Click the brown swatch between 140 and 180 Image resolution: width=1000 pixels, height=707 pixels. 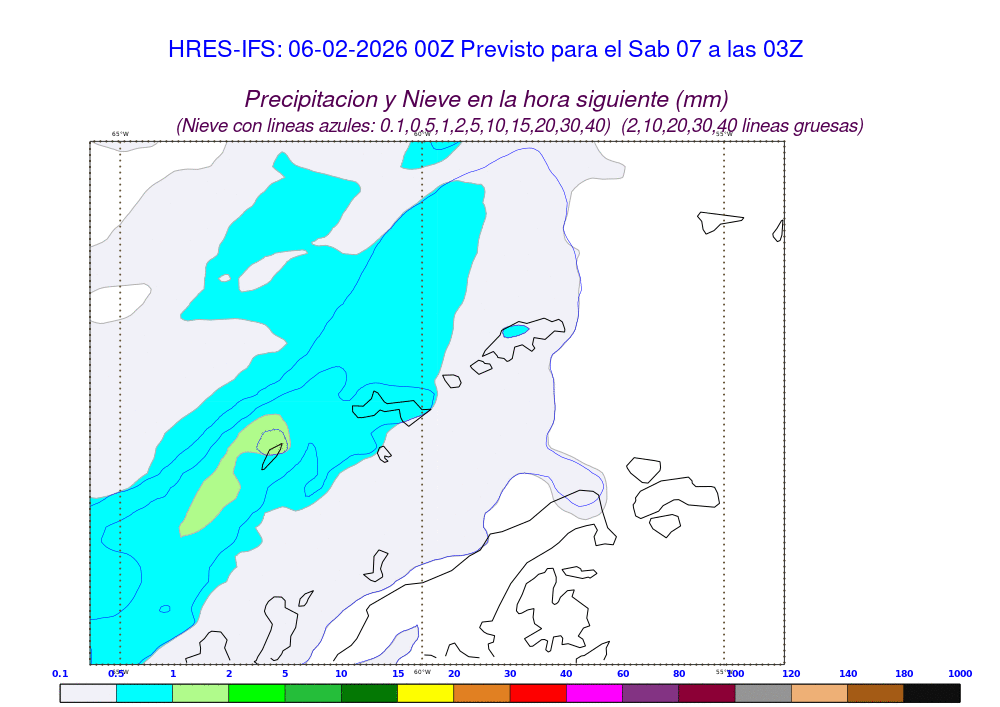point(875,693)
